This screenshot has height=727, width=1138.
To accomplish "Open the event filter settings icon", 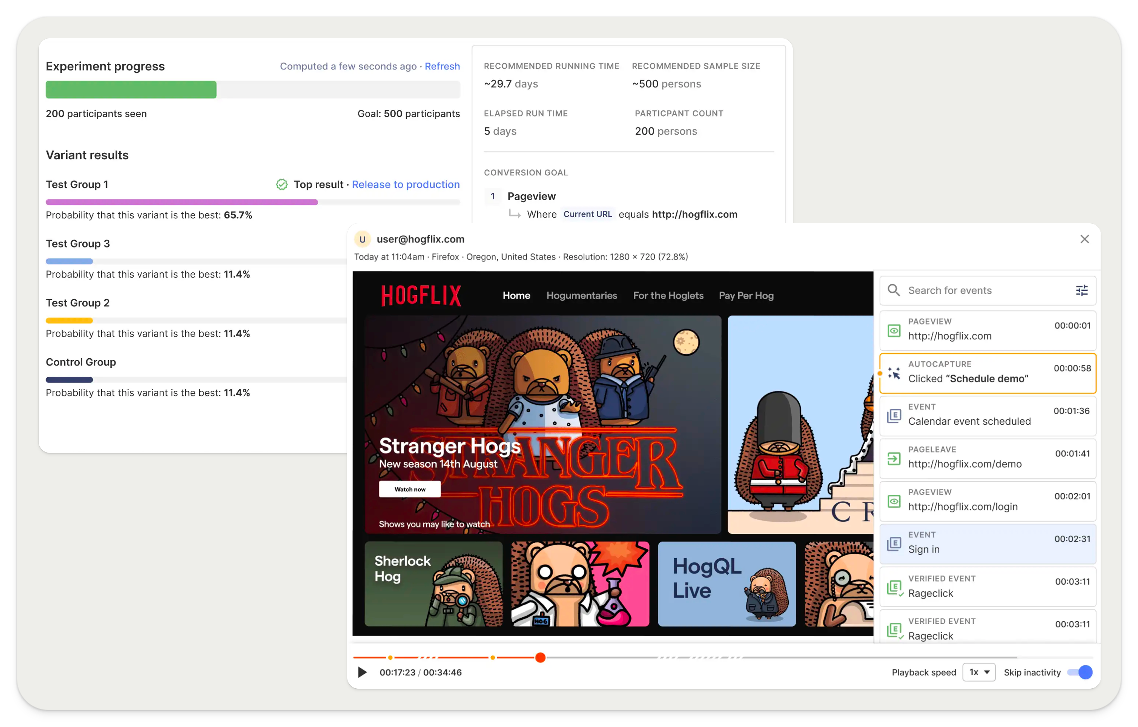I will pyautogui.click(x=1081, y=291).
